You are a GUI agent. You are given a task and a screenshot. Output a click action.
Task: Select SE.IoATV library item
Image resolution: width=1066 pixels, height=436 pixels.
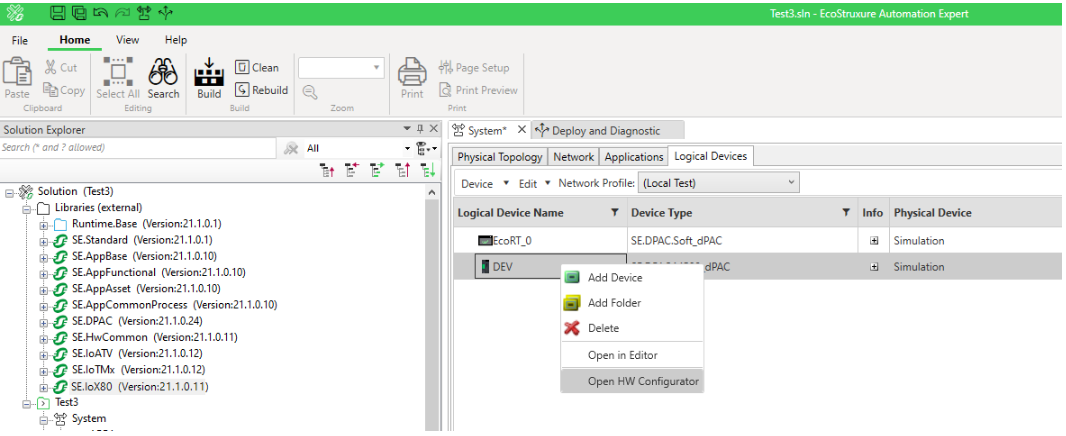point(137,354)
